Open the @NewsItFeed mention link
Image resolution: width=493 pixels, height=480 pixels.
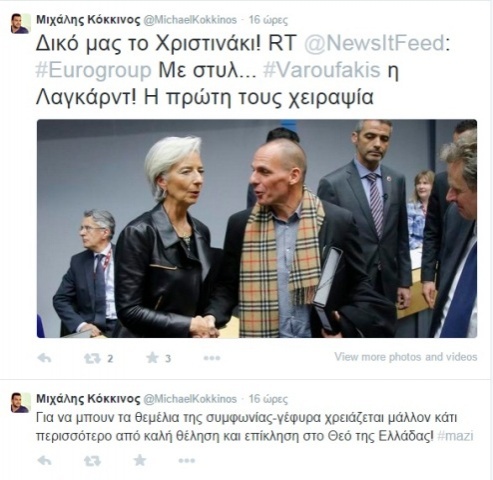(375, 43)
